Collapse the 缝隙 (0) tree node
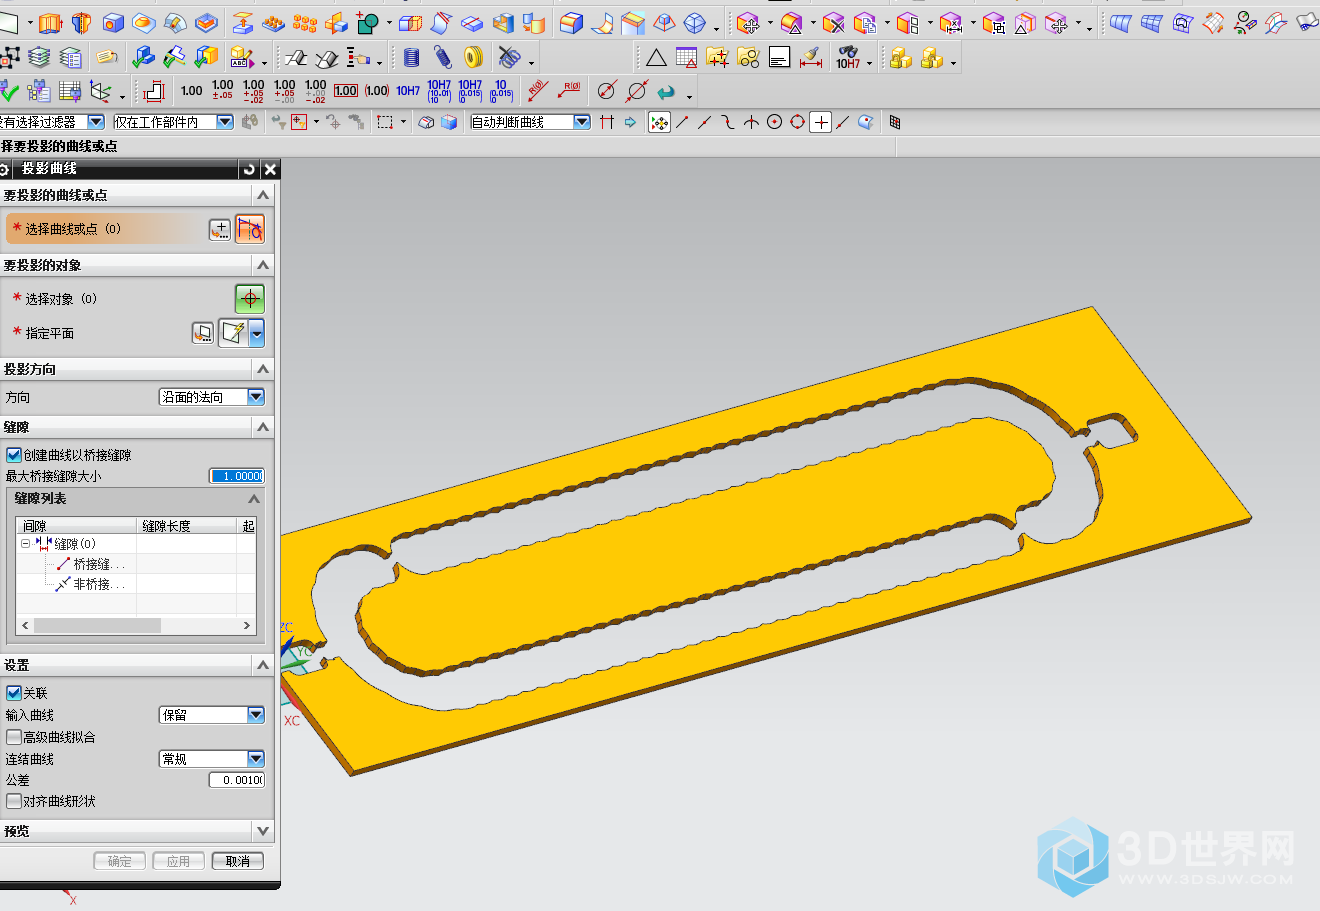 point(25,544)
